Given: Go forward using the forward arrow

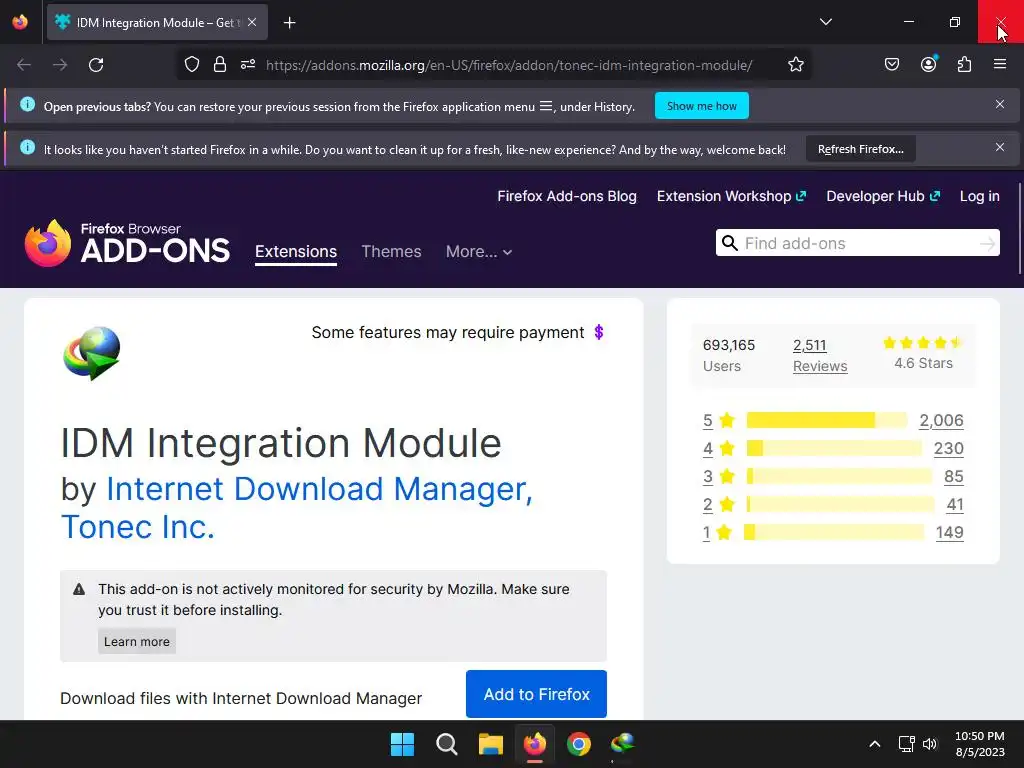Looking at the screenshot, I should [60, 65].
